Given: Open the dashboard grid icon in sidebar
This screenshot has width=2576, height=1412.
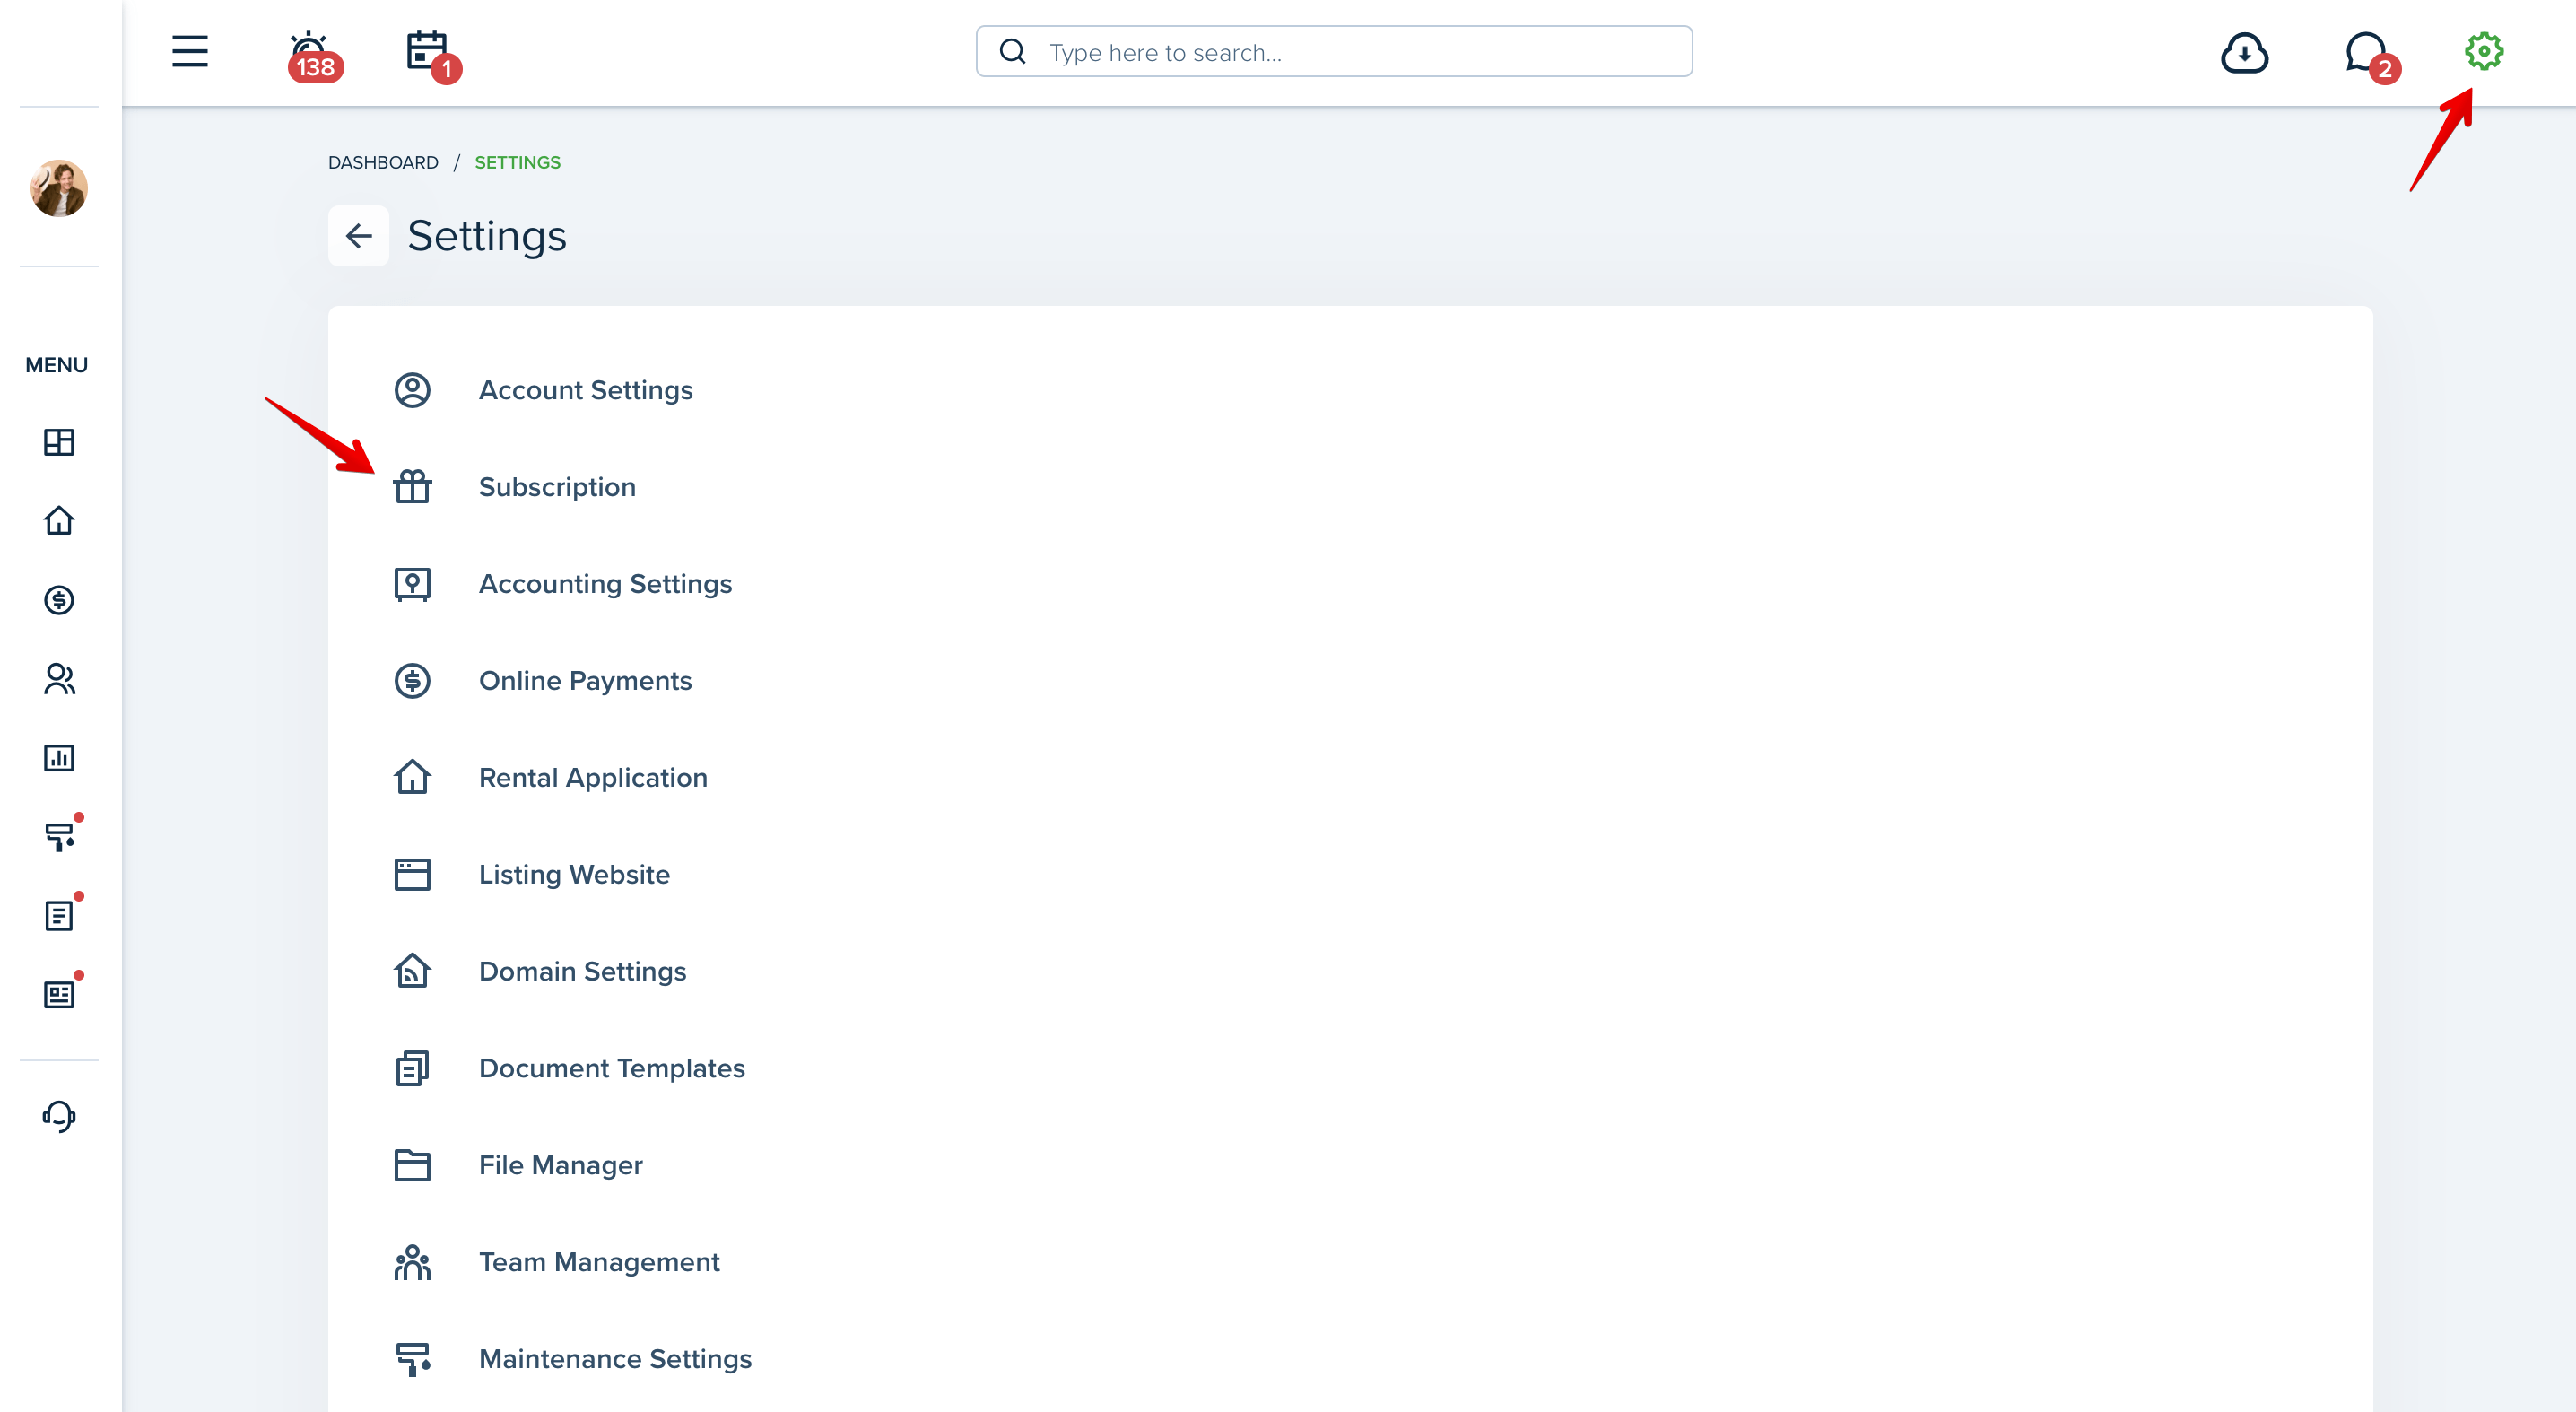Looking at the screenshot, I should point(59,442).
